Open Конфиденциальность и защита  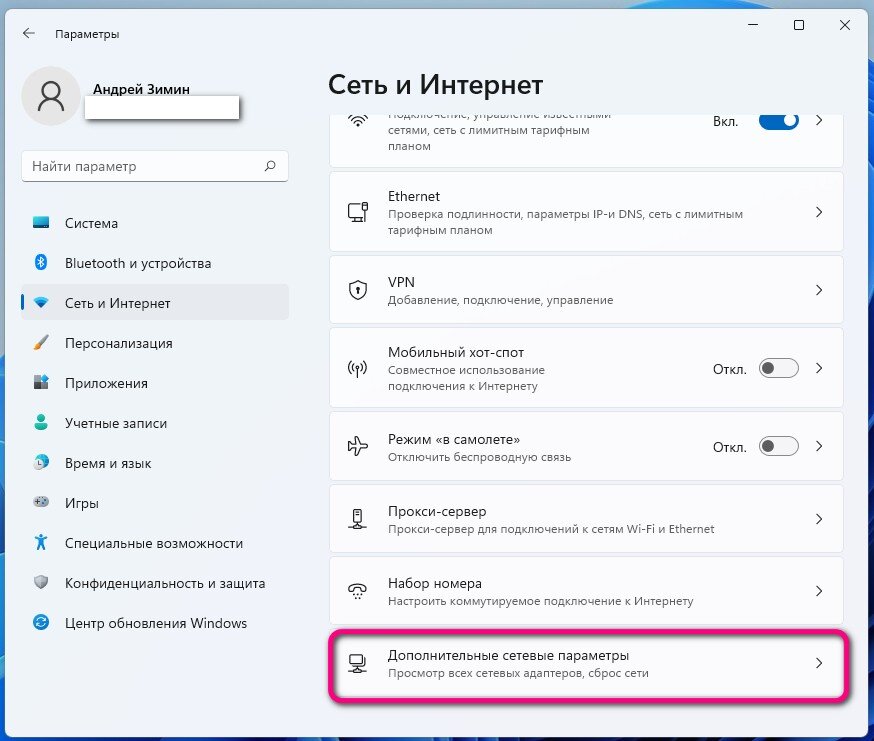(x=155, y=583)
